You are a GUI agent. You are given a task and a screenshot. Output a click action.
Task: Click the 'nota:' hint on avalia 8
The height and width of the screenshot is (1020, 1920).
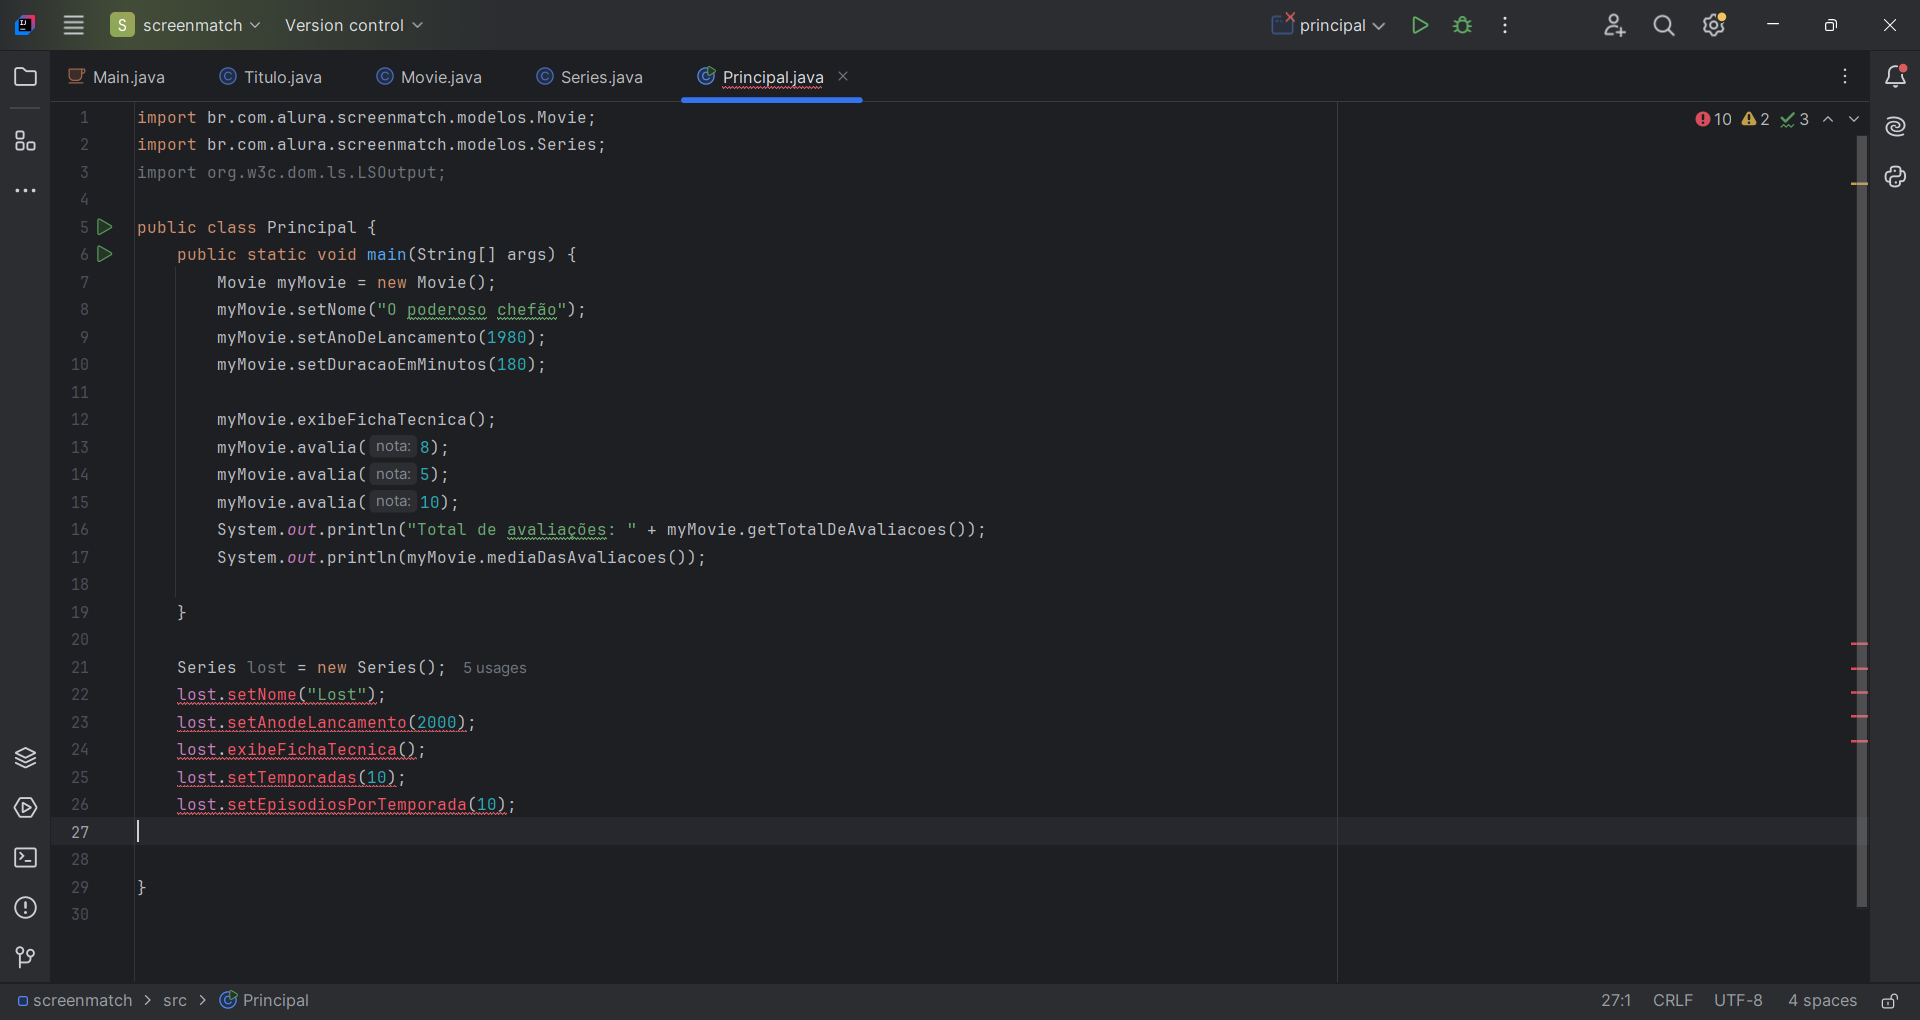point(392,447)
